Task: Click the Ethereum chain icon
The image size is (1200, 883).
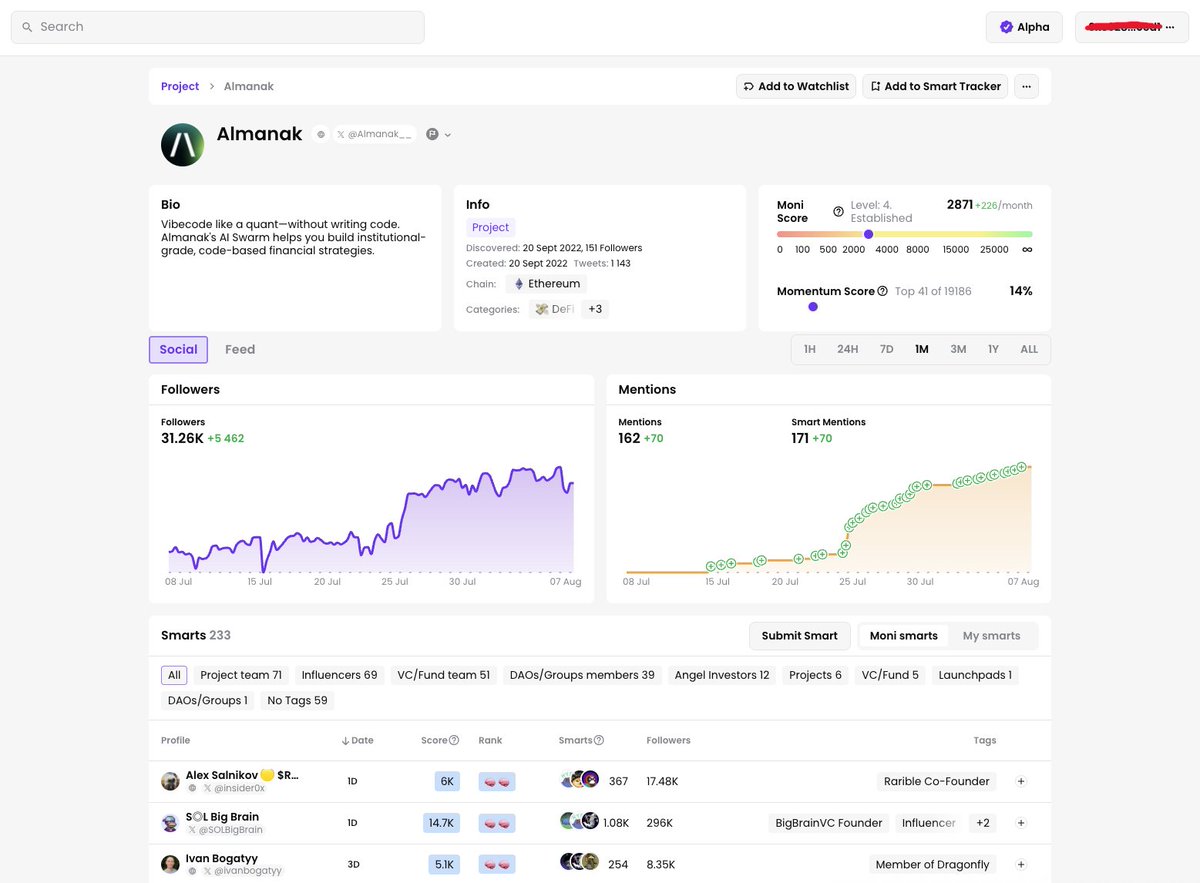Action: [518, 284]
